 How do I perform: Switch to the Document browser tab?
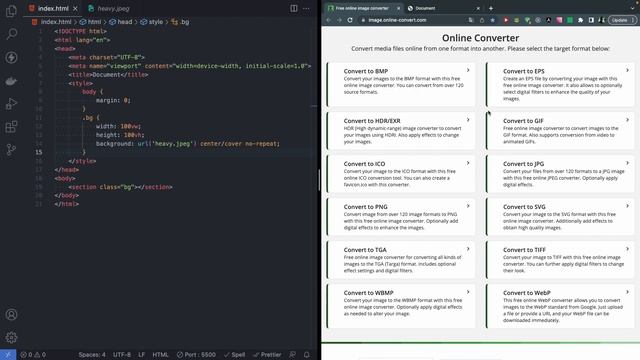click(444, 8)
